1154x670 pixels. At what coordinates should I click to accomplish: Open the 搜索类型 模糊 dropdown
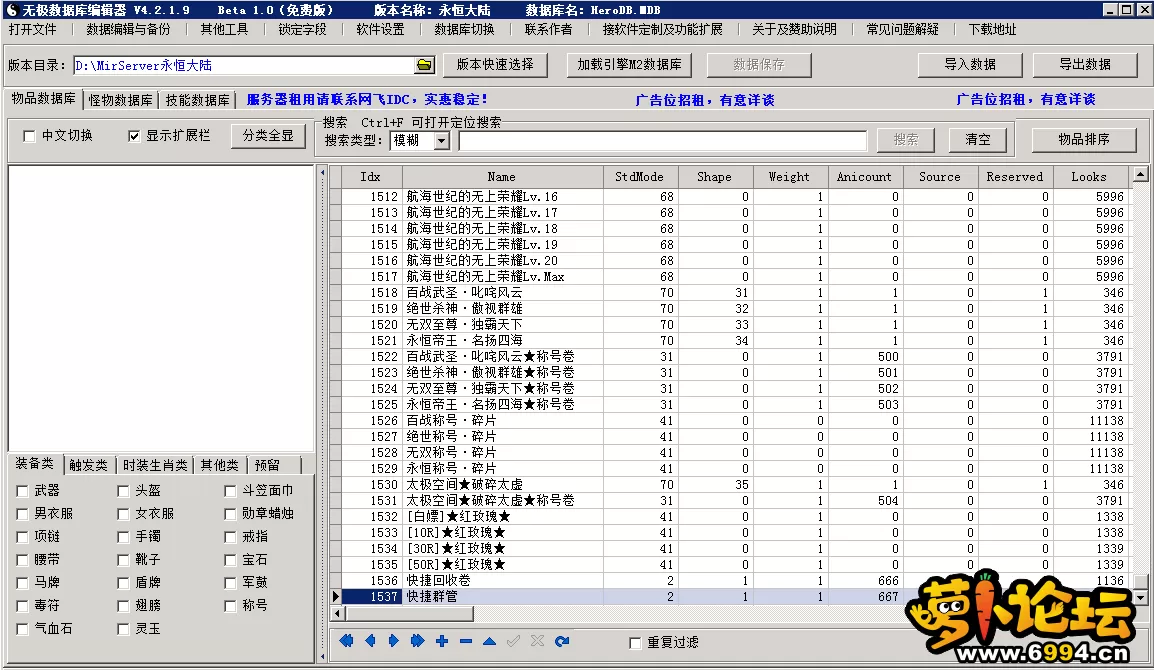(442, 141)
